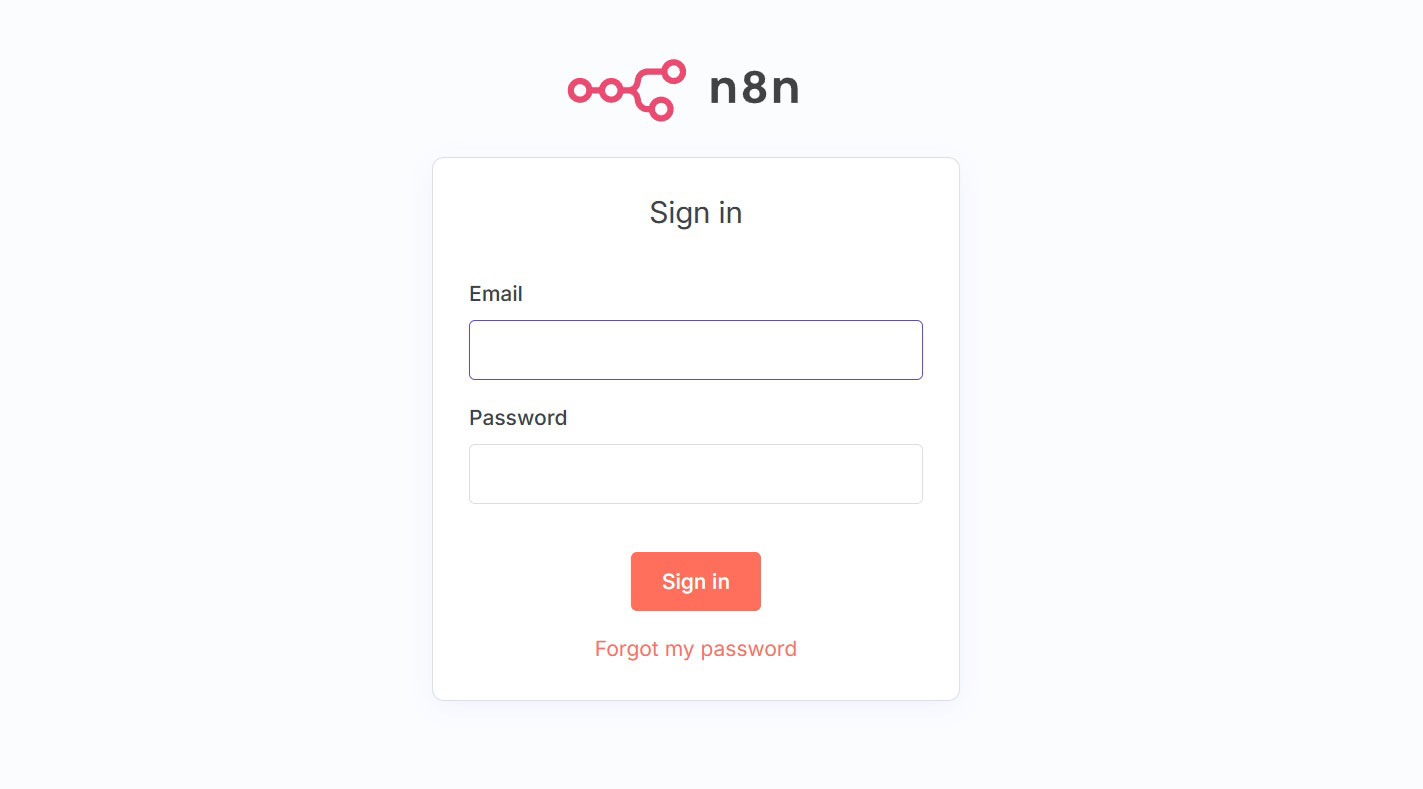Start password recovery via Forgot my password
Screen dimensions: 1423x789
pyautogui.click(x=695, y=649)
